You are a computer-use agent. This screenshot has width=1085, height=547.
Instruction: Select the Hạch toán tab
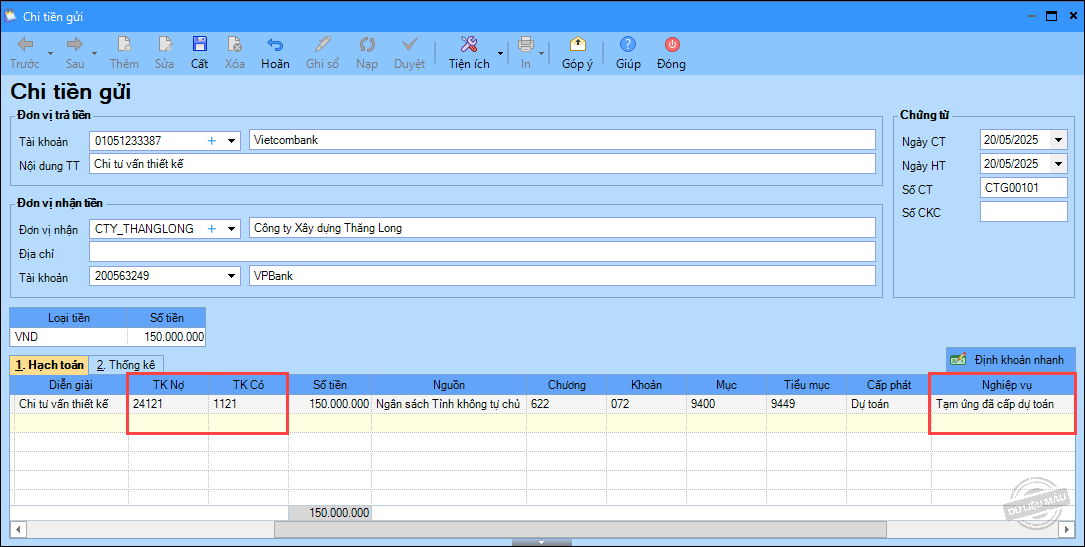[x=49, y=365]
